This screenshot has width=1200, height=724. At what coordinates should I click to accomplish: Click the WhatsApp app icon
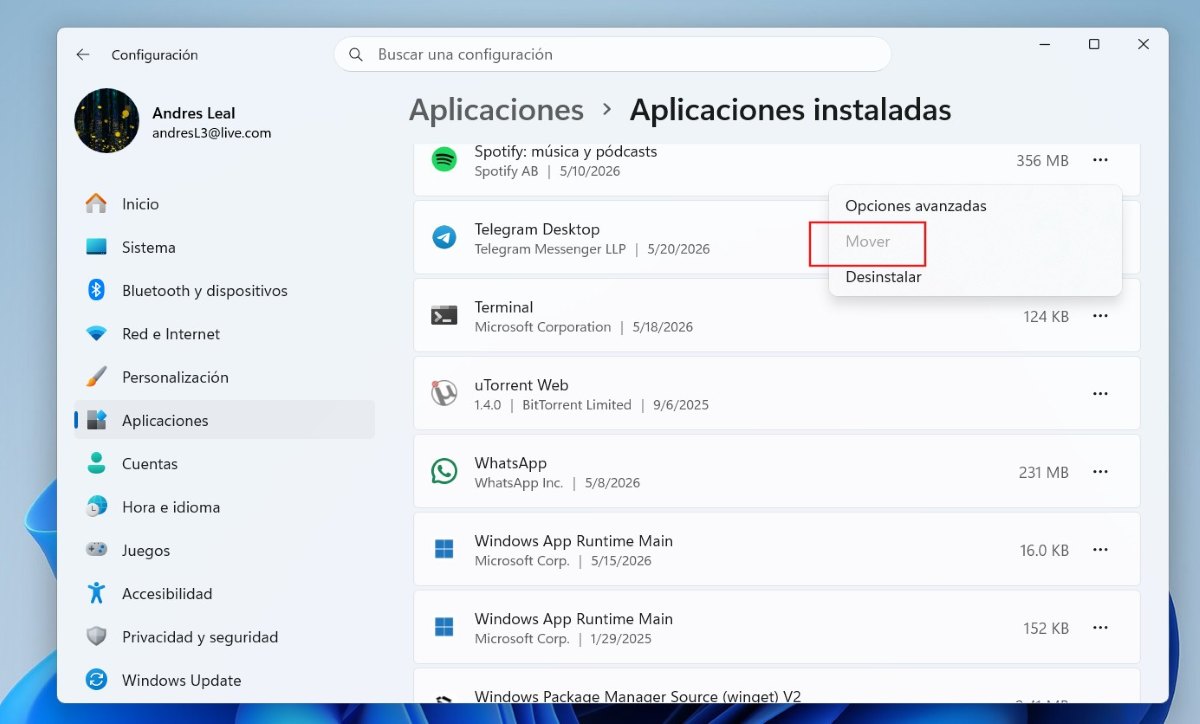tap(444, 471)
